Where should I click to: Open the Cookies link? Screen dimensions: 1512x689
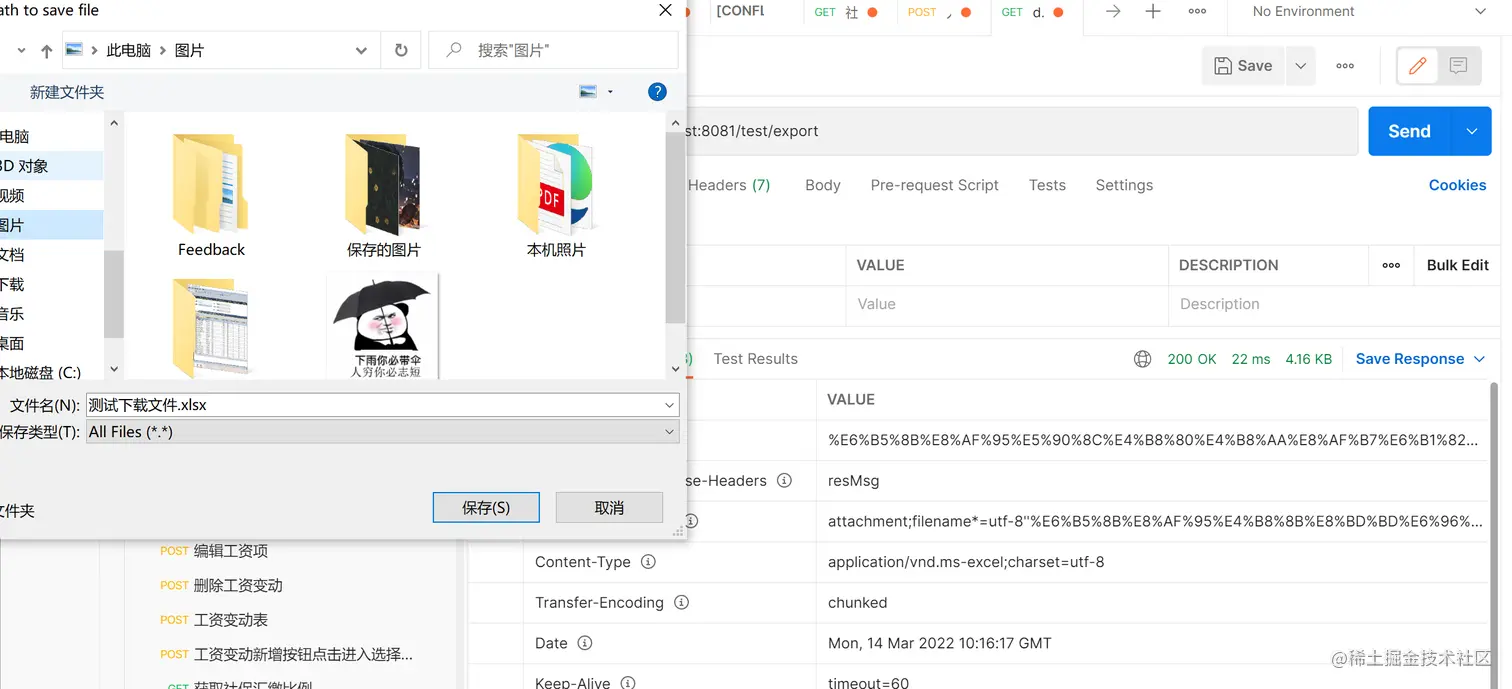pos(1457,185)
